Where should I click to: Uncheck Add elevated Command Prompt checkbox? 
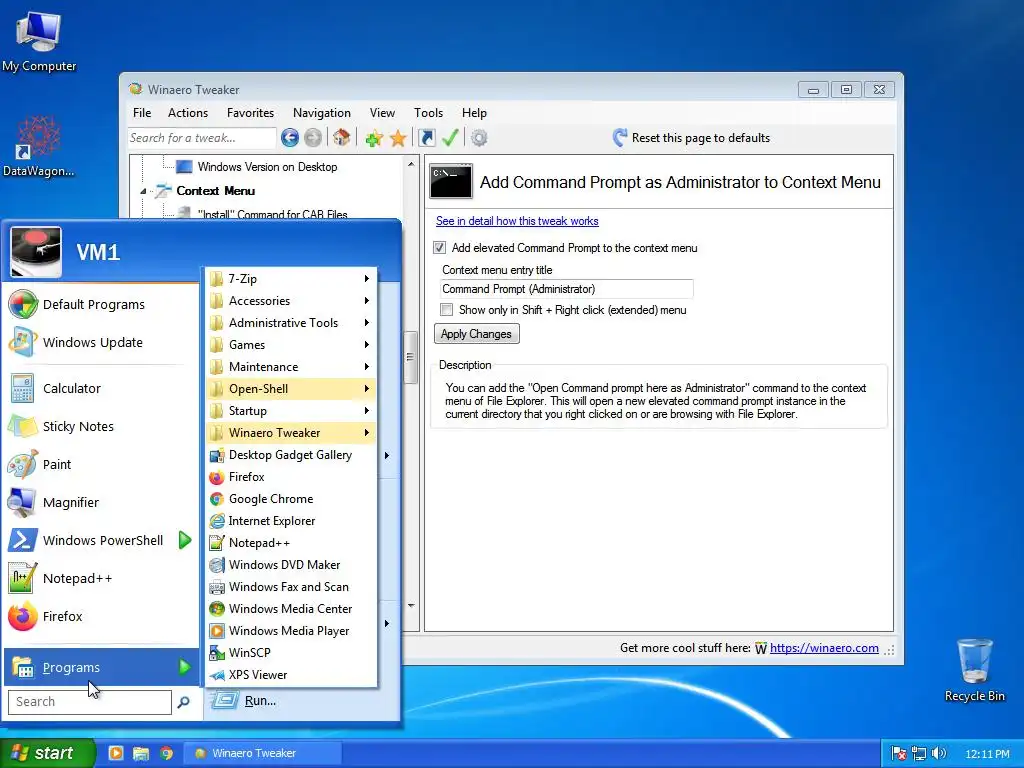point(440,248)
